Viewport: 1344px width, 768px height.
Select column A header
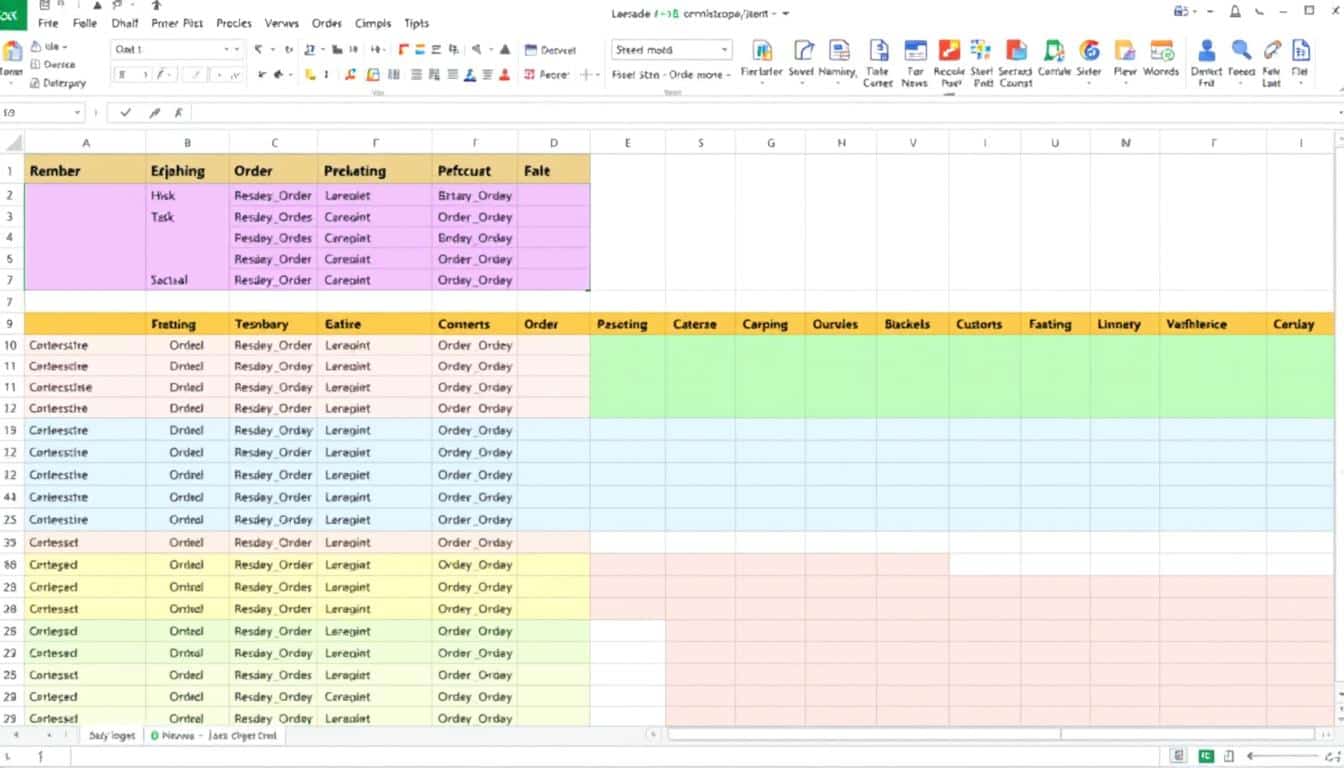[x=86, y=143]
